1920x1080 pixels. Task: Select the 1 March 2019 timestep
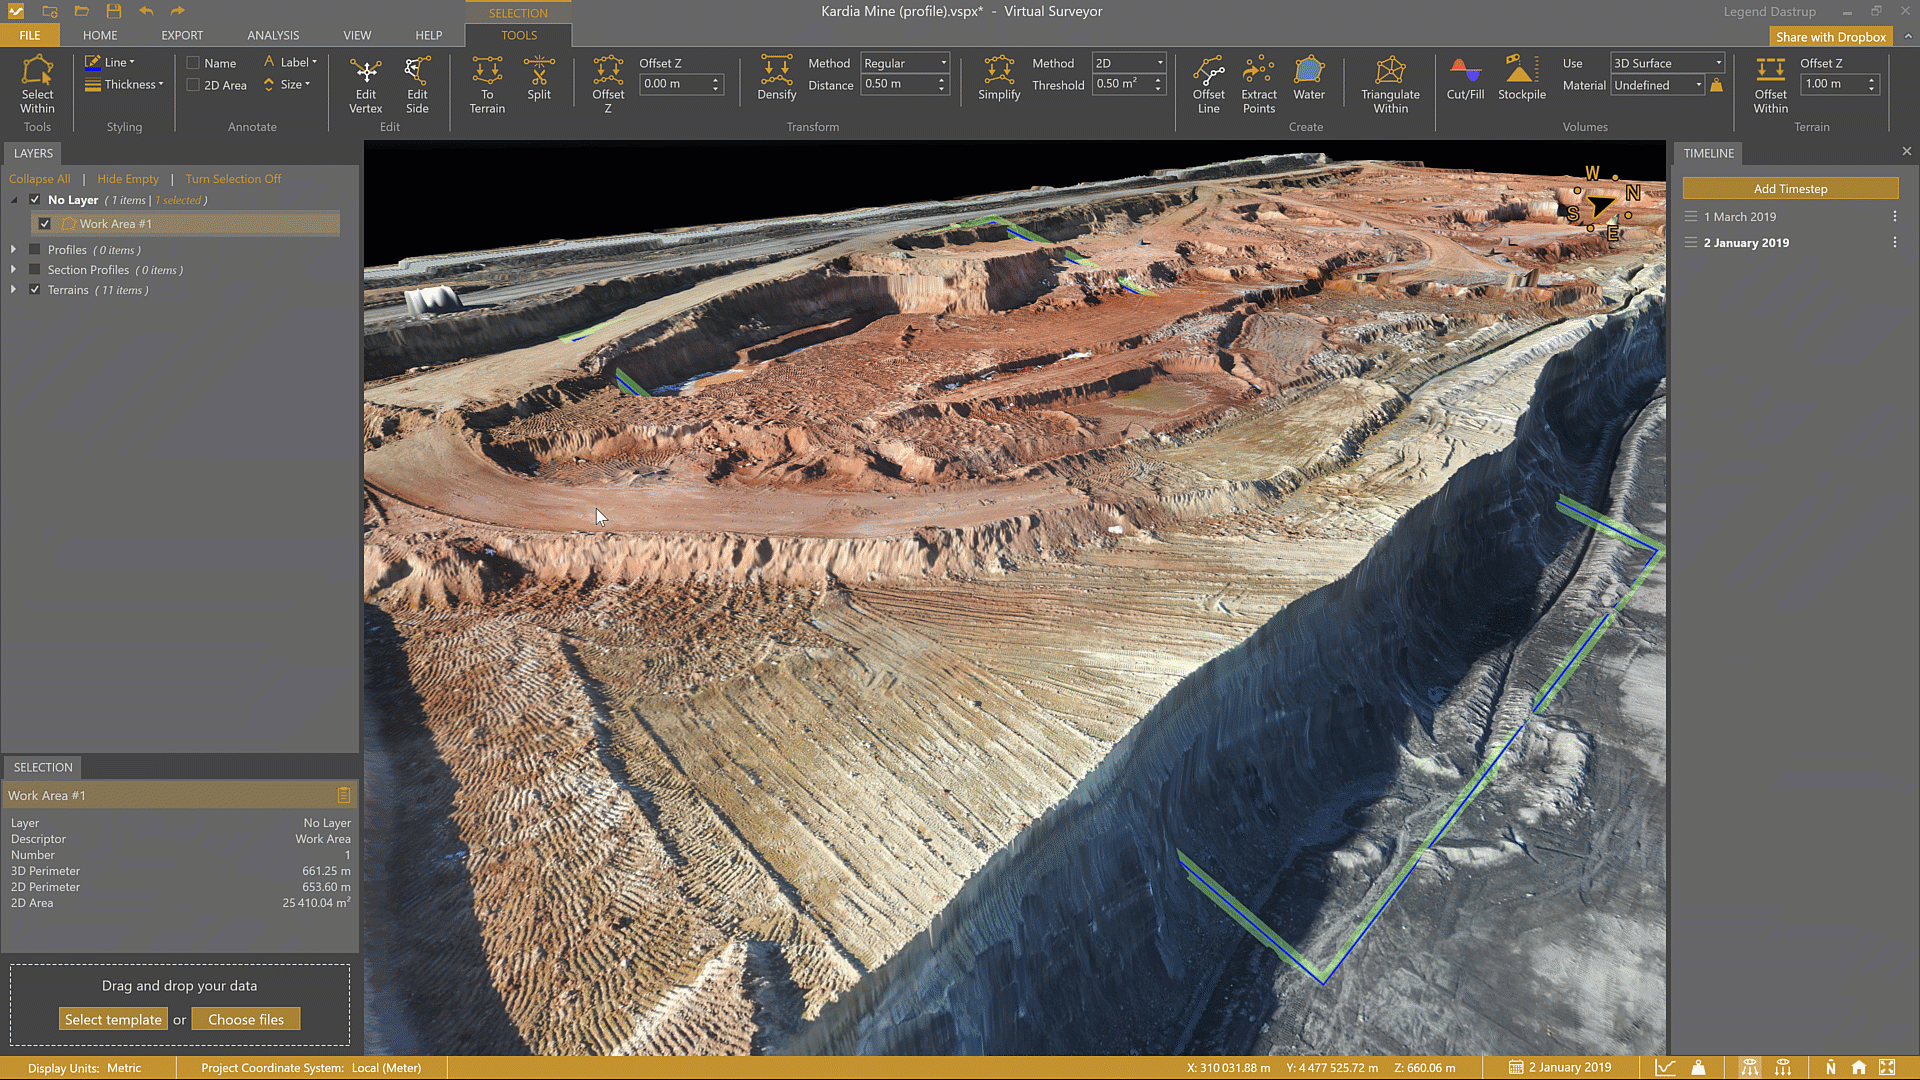click(1740, 217)
